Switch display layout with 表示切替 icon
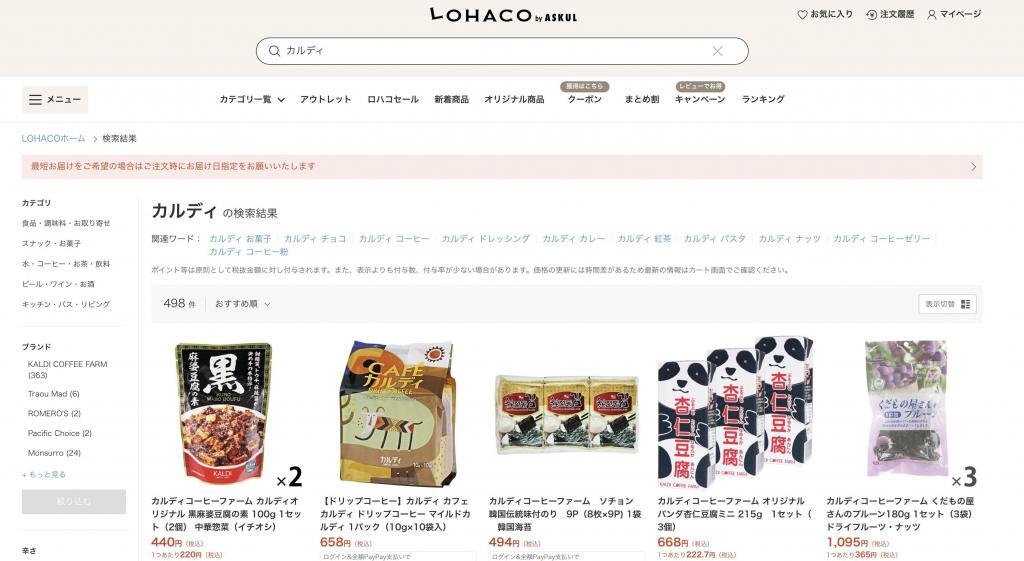1024x561 pixels. click(x=965, y=304)
